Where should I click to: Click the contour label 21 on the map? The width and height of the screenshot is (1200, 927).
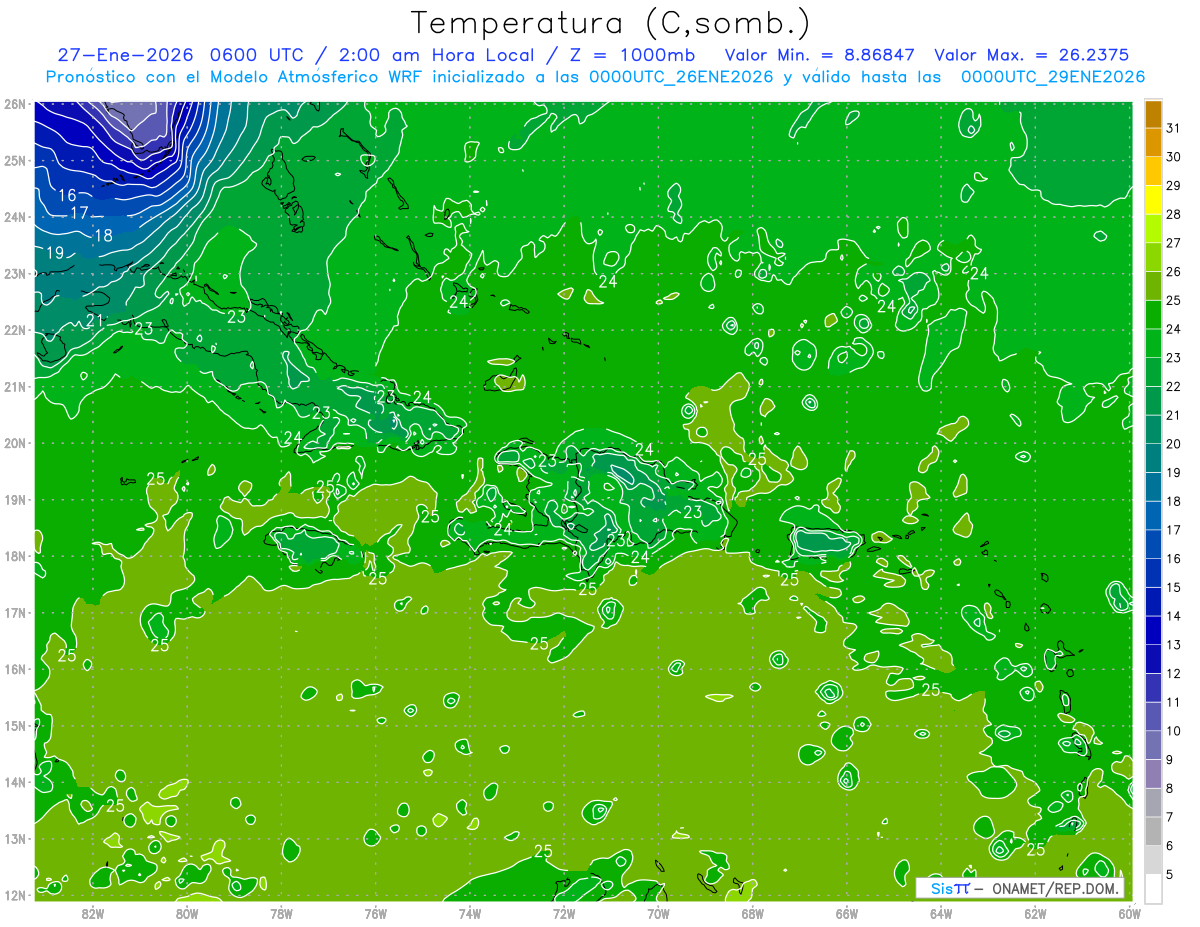pos(93,320)
